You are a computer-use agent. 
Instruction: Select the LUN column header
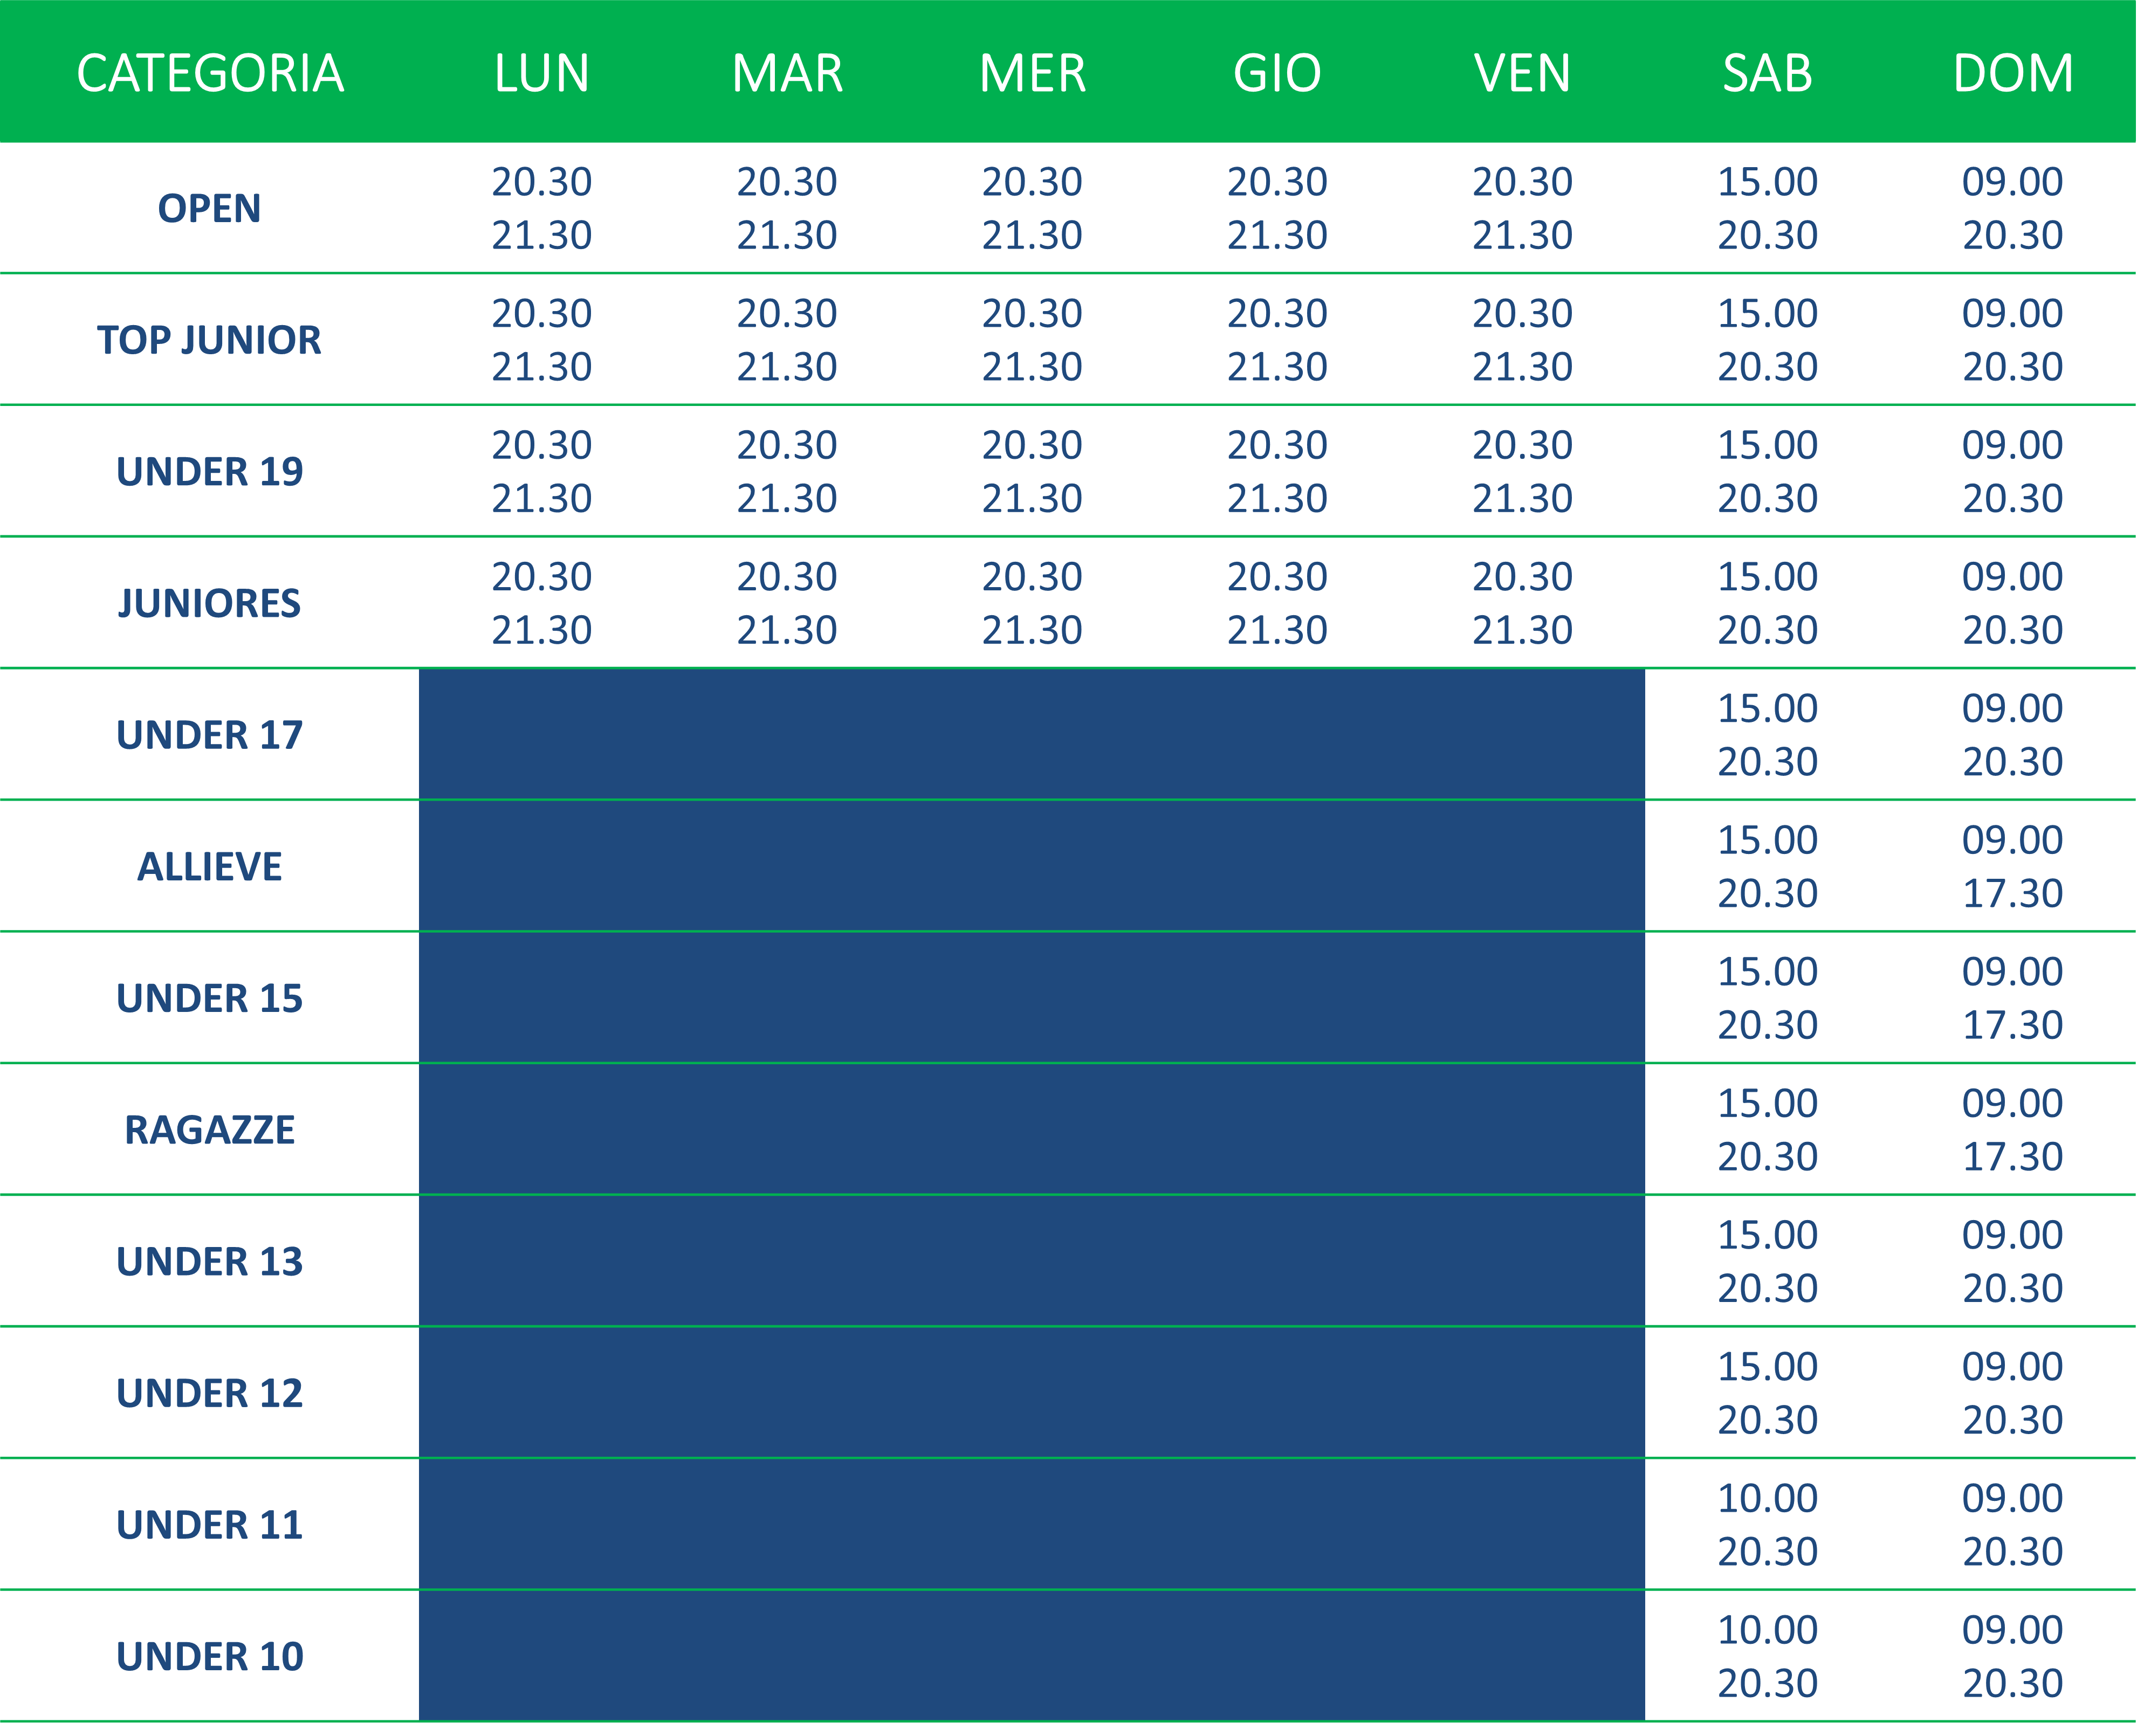click(542, 73)
